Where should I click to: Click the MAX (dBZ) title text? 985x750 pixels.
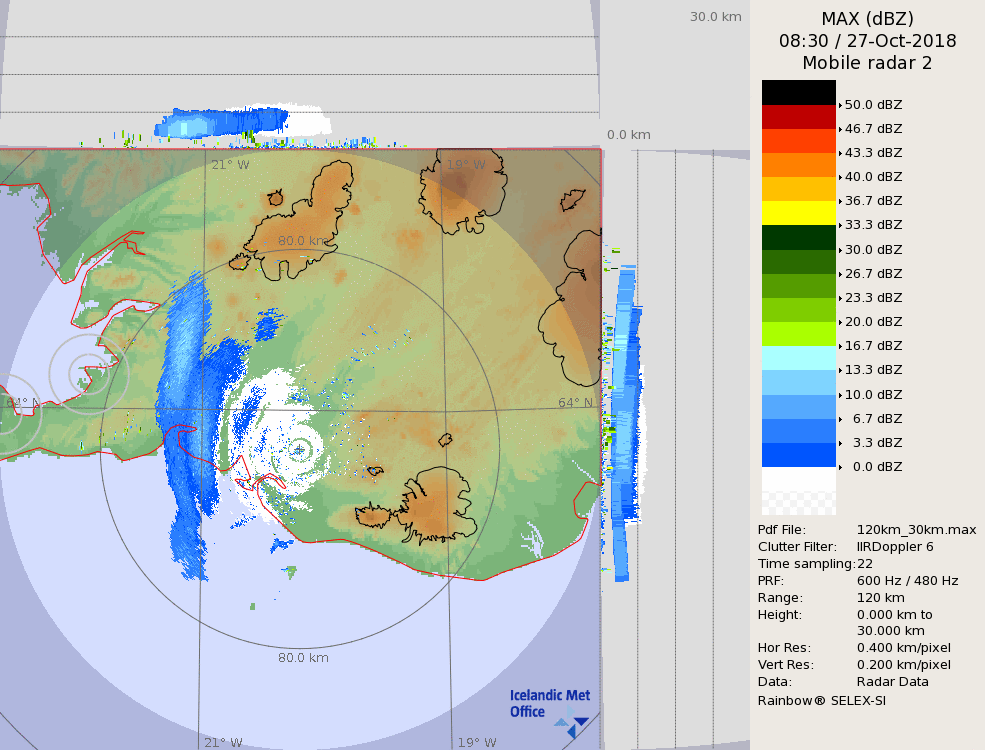867,18
